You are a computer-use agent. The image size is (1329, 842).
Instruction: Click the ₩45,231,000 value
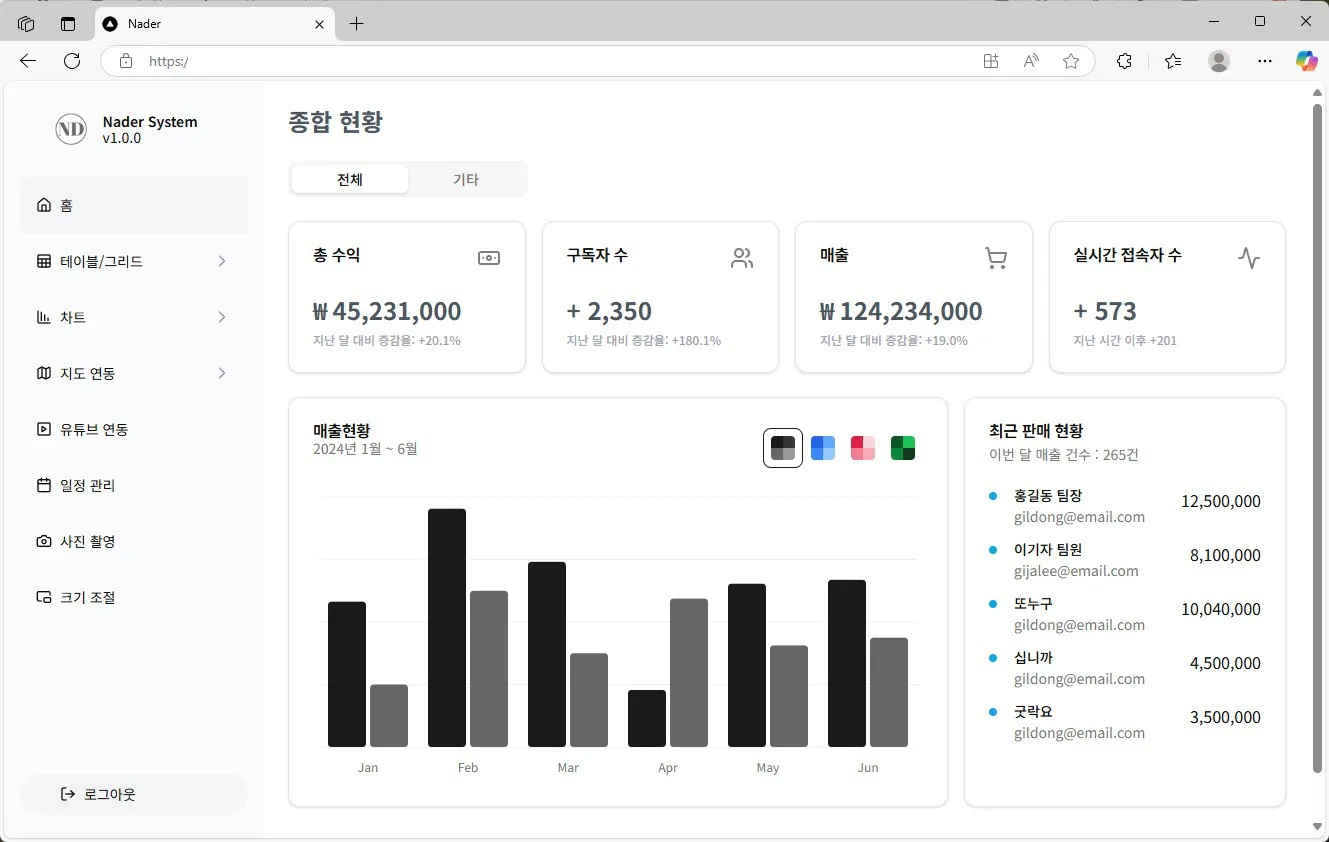[387, 311]
